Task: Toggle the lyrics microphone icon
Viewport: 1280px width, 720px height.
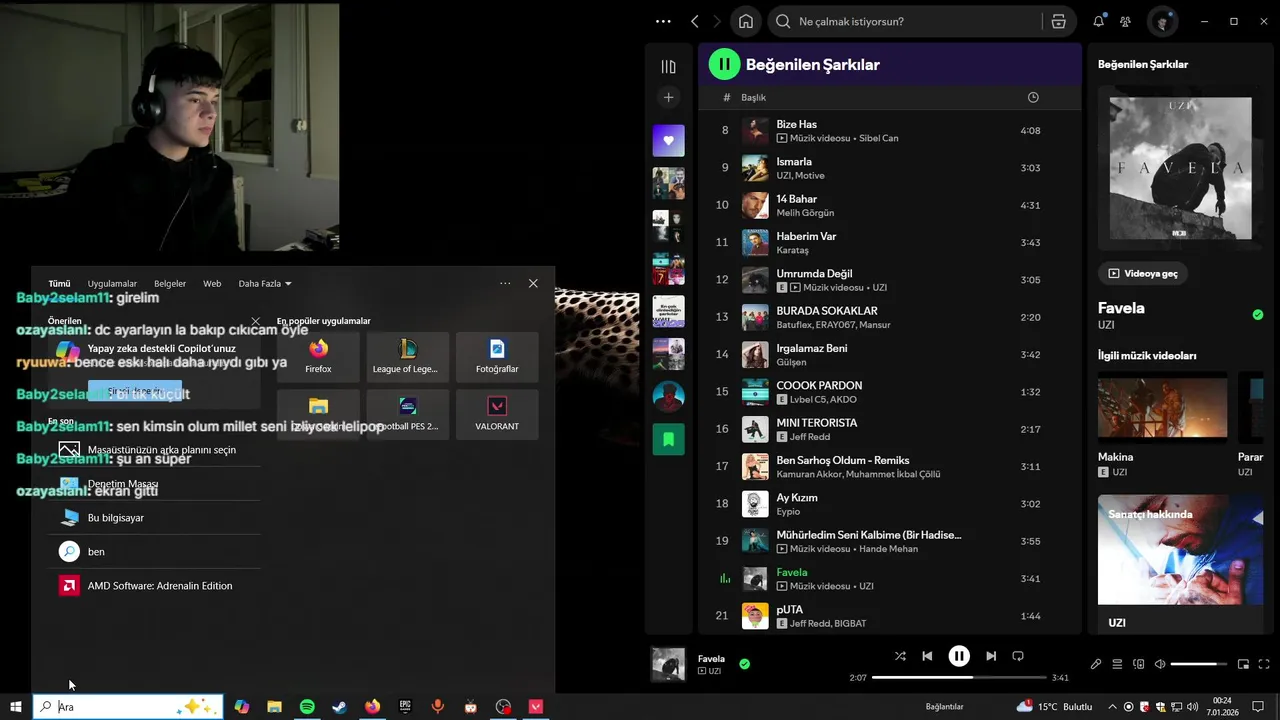Action: click(1096, 664)
